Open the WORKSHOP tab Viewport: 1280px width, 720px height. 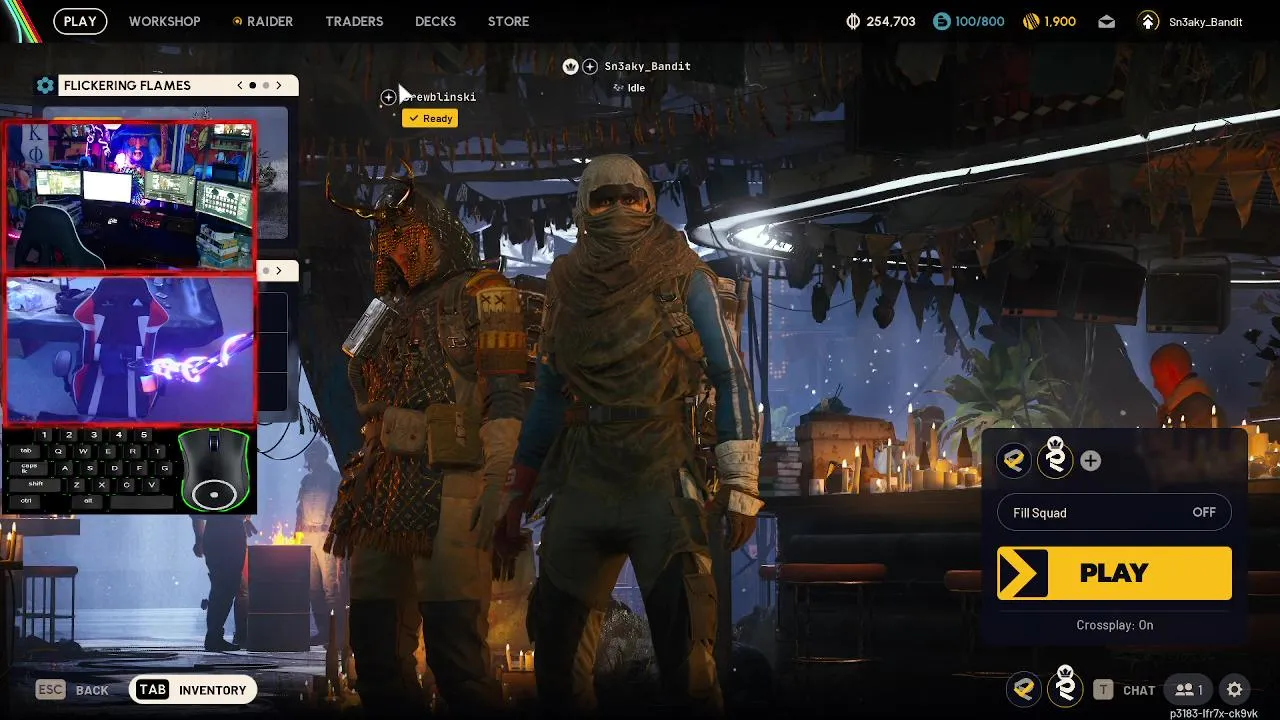point(164,21)
